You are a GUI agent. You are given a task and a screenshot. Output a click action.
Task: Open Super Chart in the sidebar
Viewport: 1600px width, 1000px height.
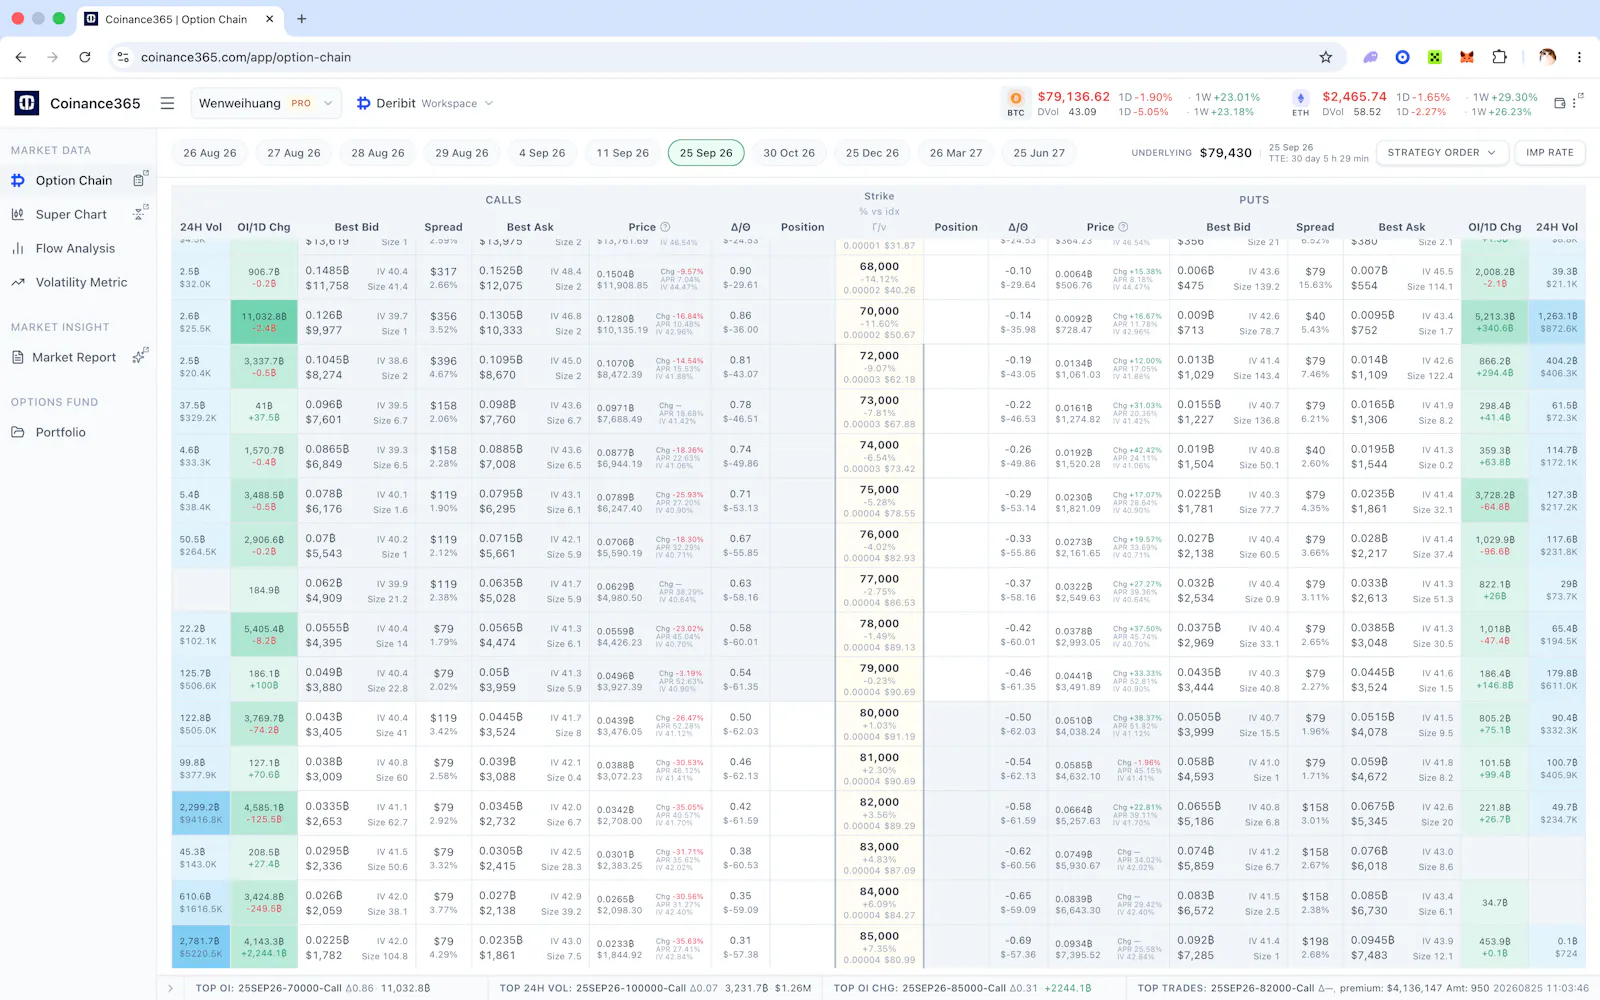click(x=71, y=214)
